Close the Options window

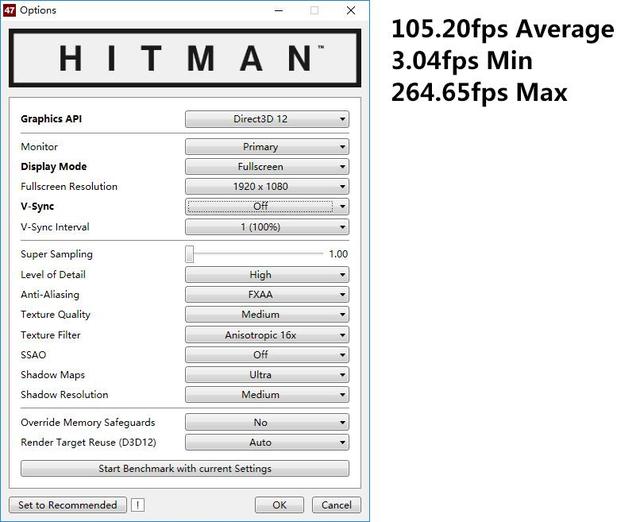click(x=351, y=11)
